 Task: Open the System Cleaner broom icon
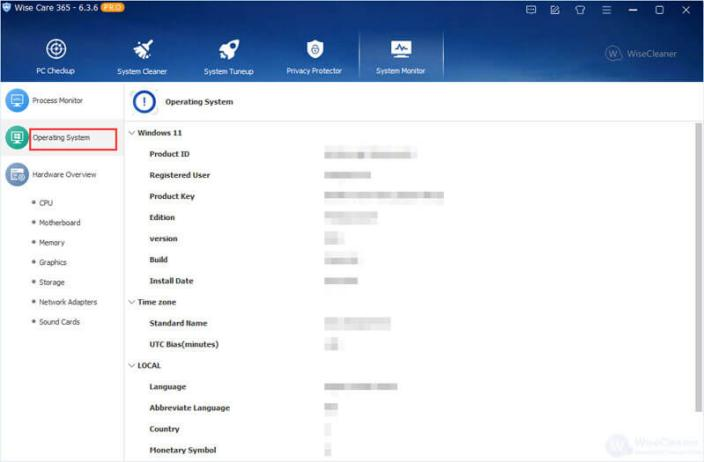tap(143, 49)
